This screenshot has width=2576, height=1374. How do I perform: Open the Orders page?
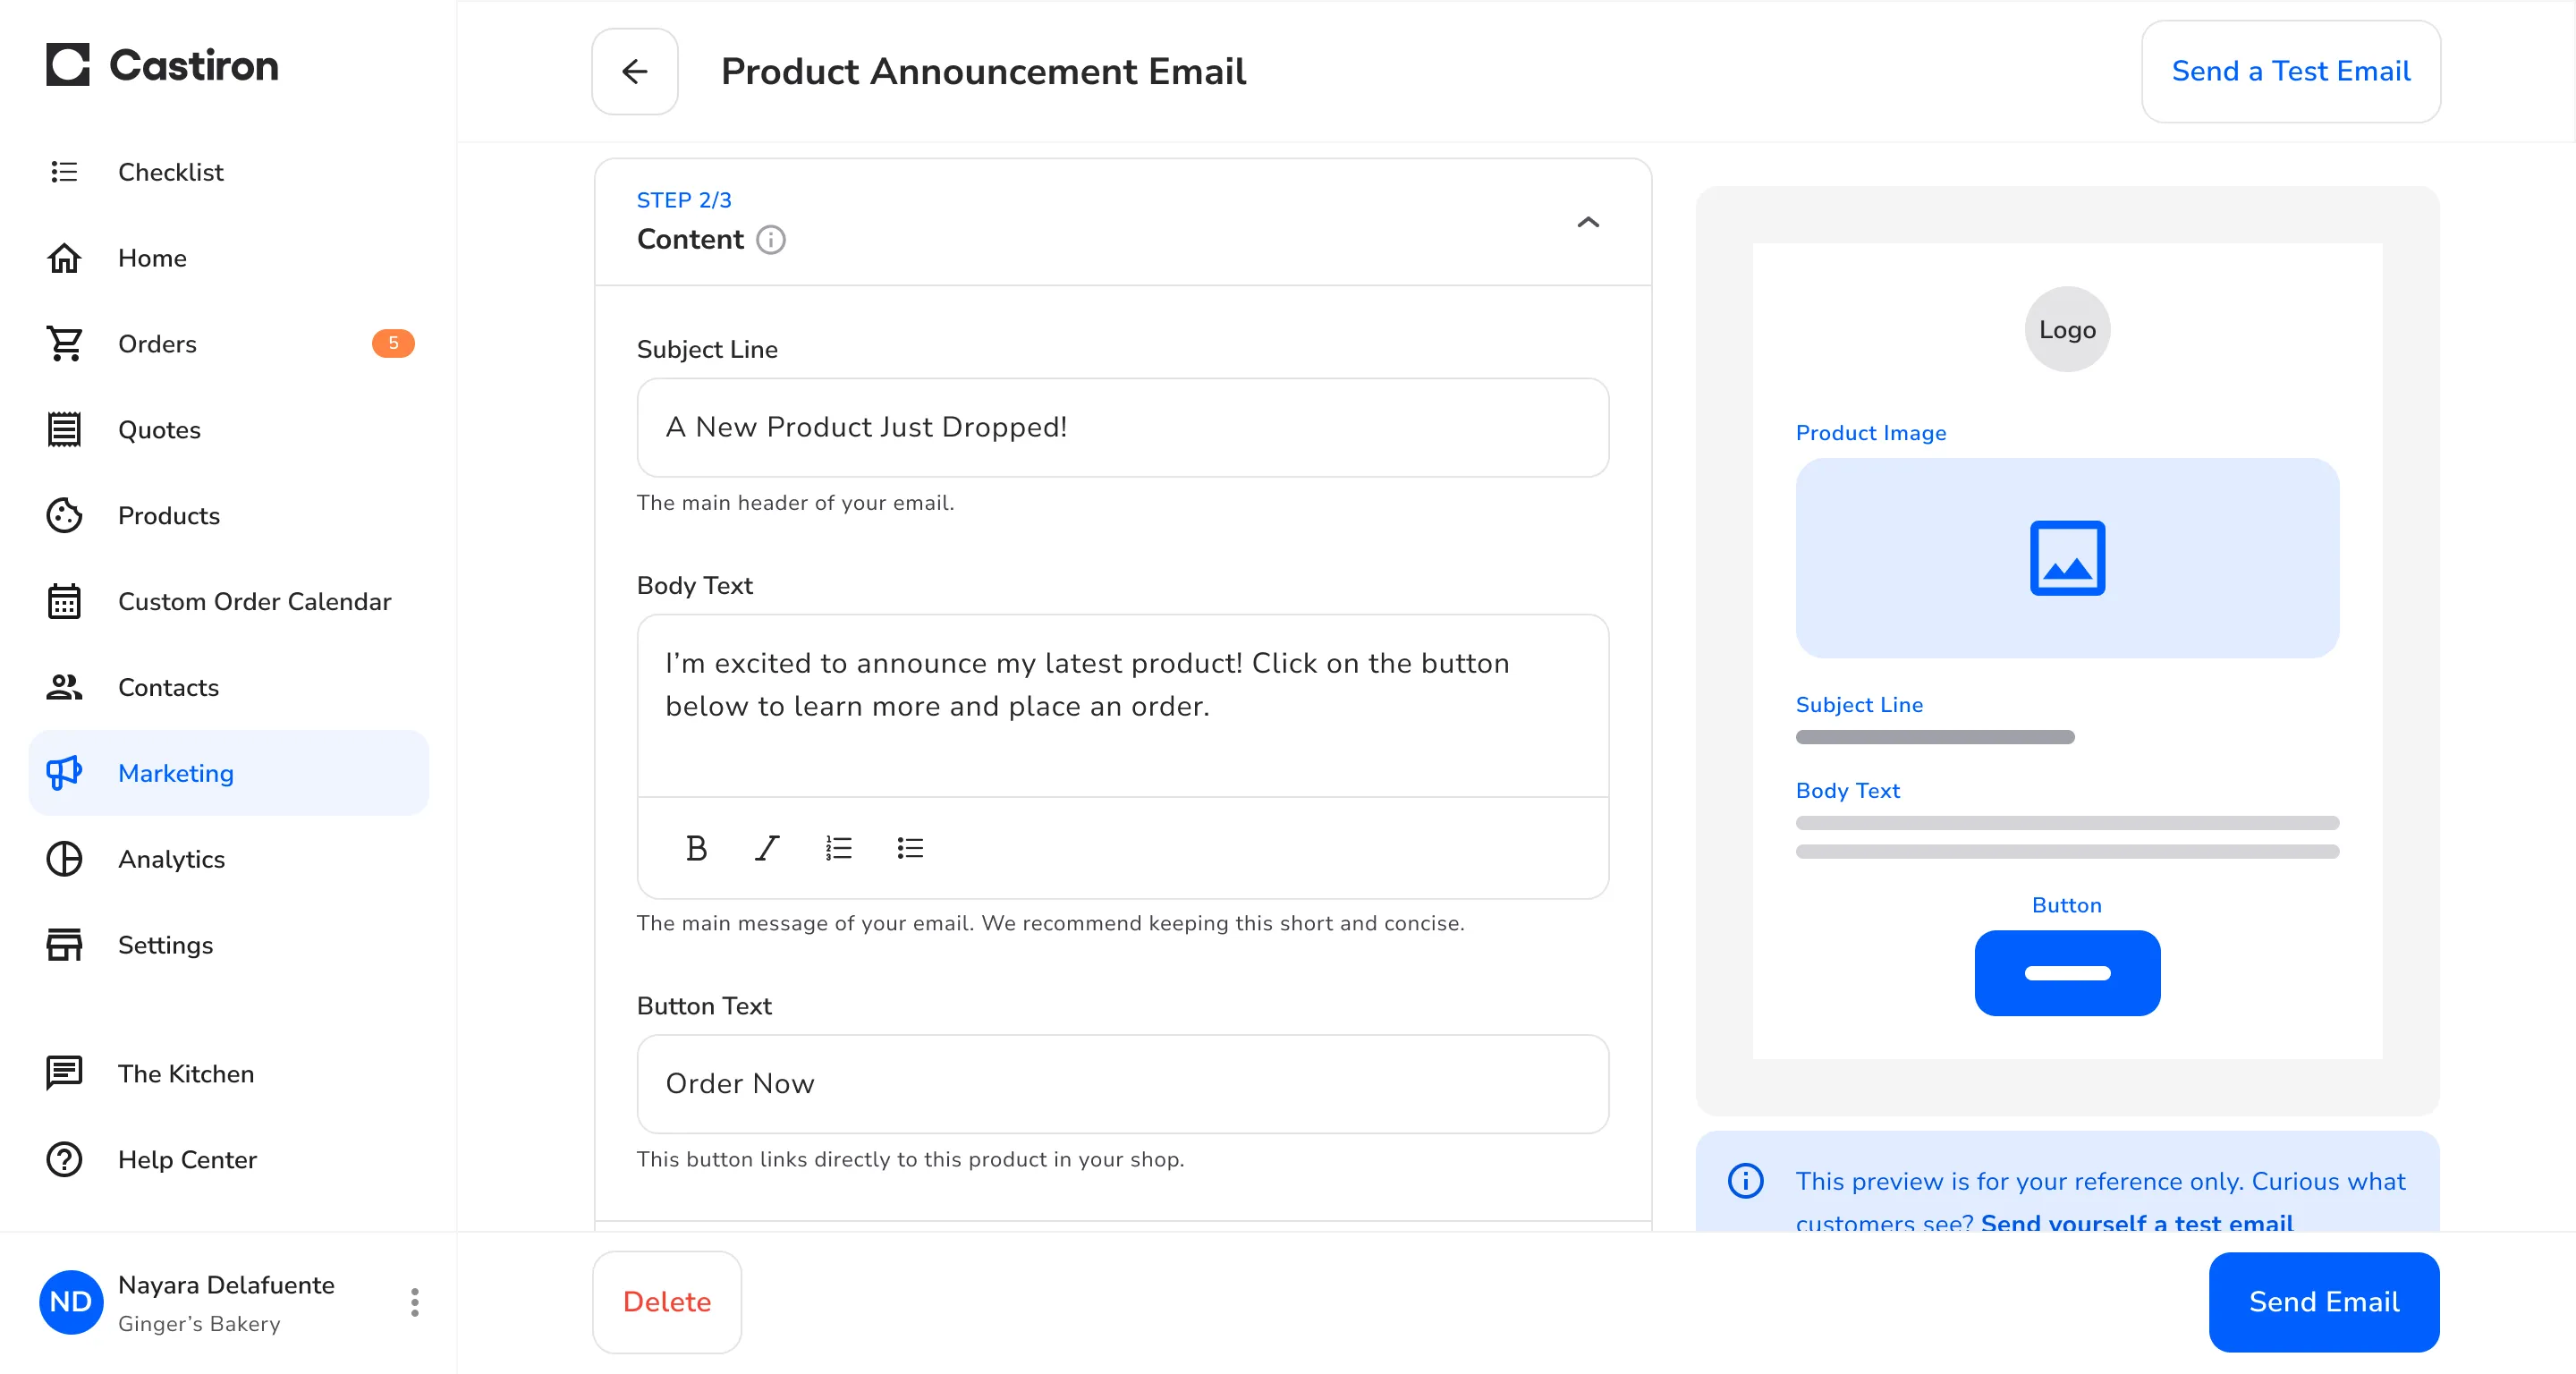pyautogui.click(x=157, y=344)
